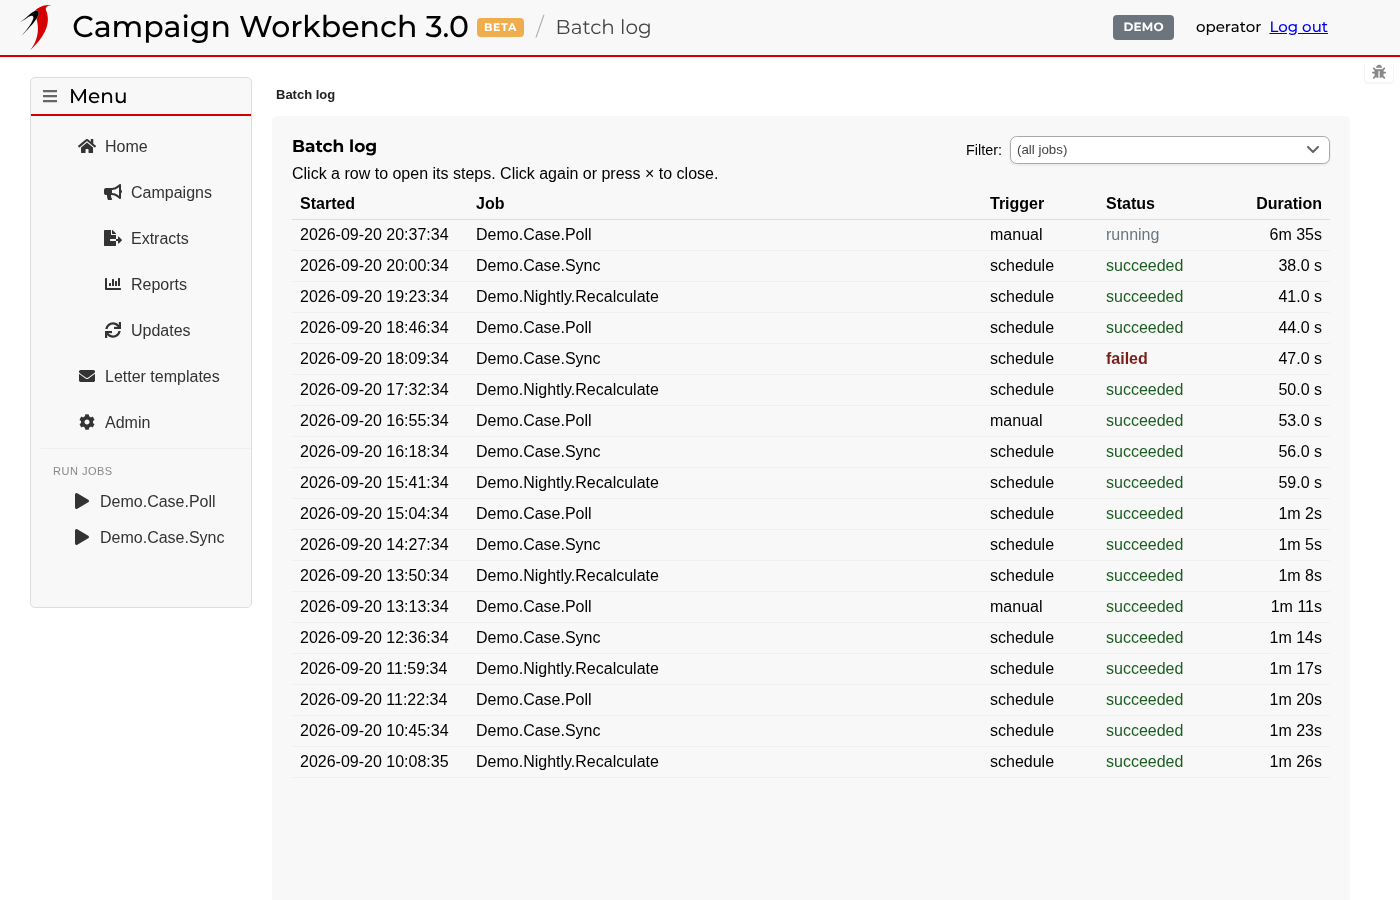Viewport: 1400px width, 900px height.
Task: Open Letter templates in the sidebar
Action: (162, 376)
